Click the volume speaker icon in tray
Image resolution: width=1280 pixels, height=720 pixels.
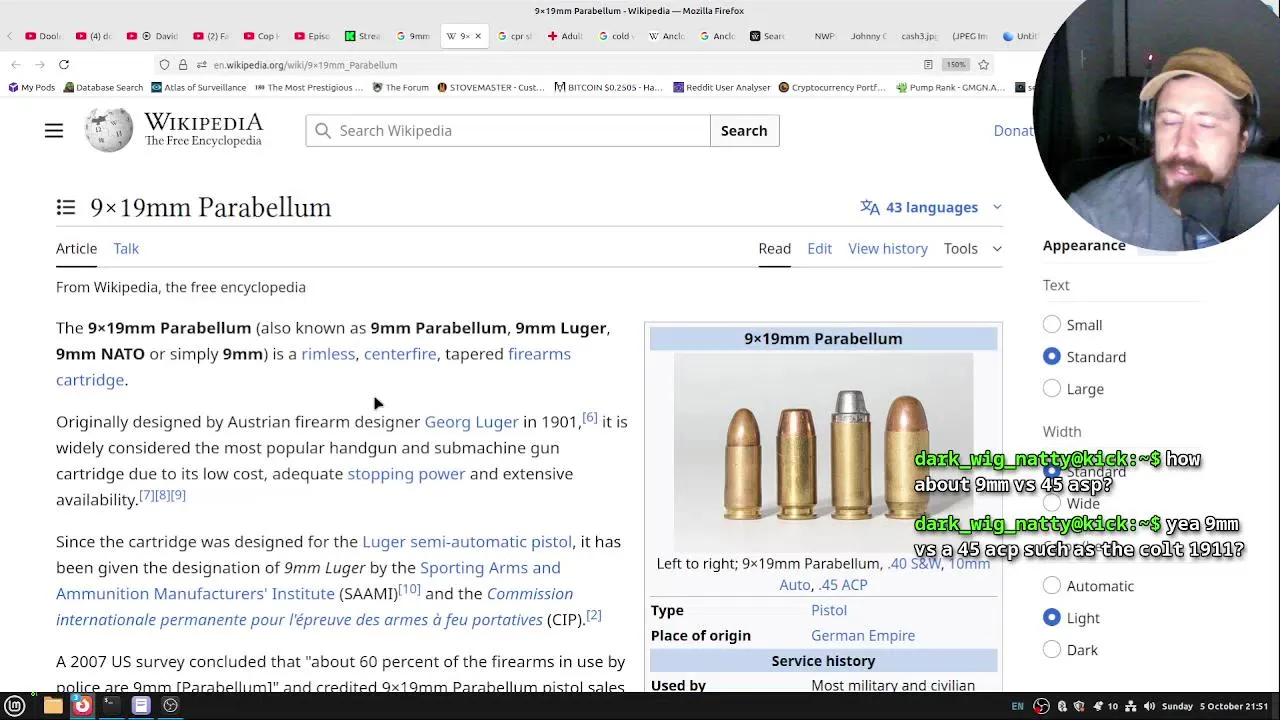(x=1149, y=706)
